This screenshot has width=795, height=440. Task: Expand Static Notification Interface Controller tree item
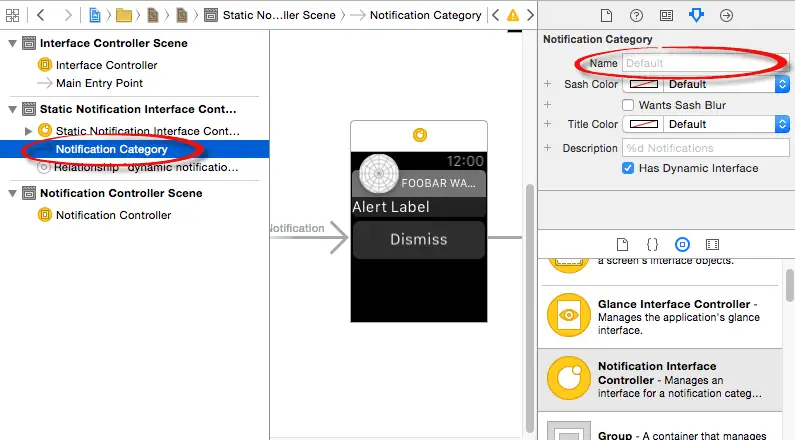pos(28,131)
